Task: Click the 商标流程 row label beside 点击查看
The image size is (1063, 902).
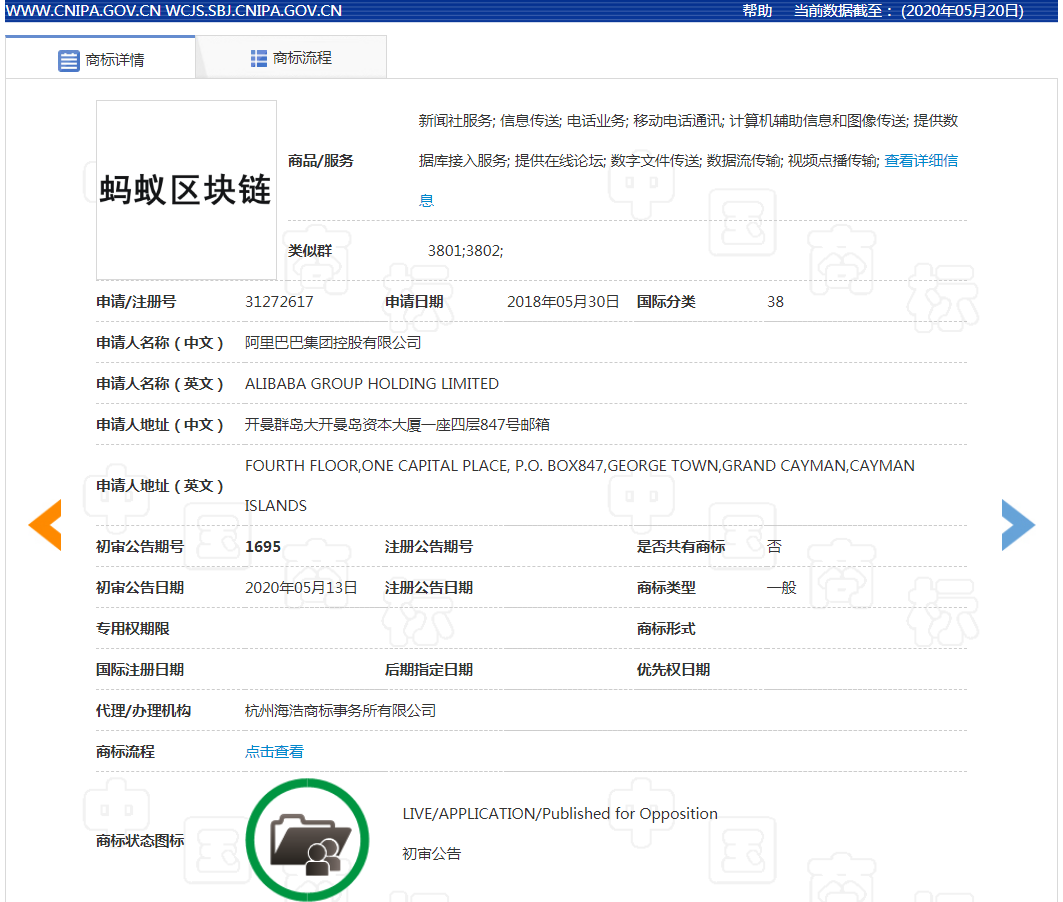Action: pyautogui.click(x=125, y=752)
